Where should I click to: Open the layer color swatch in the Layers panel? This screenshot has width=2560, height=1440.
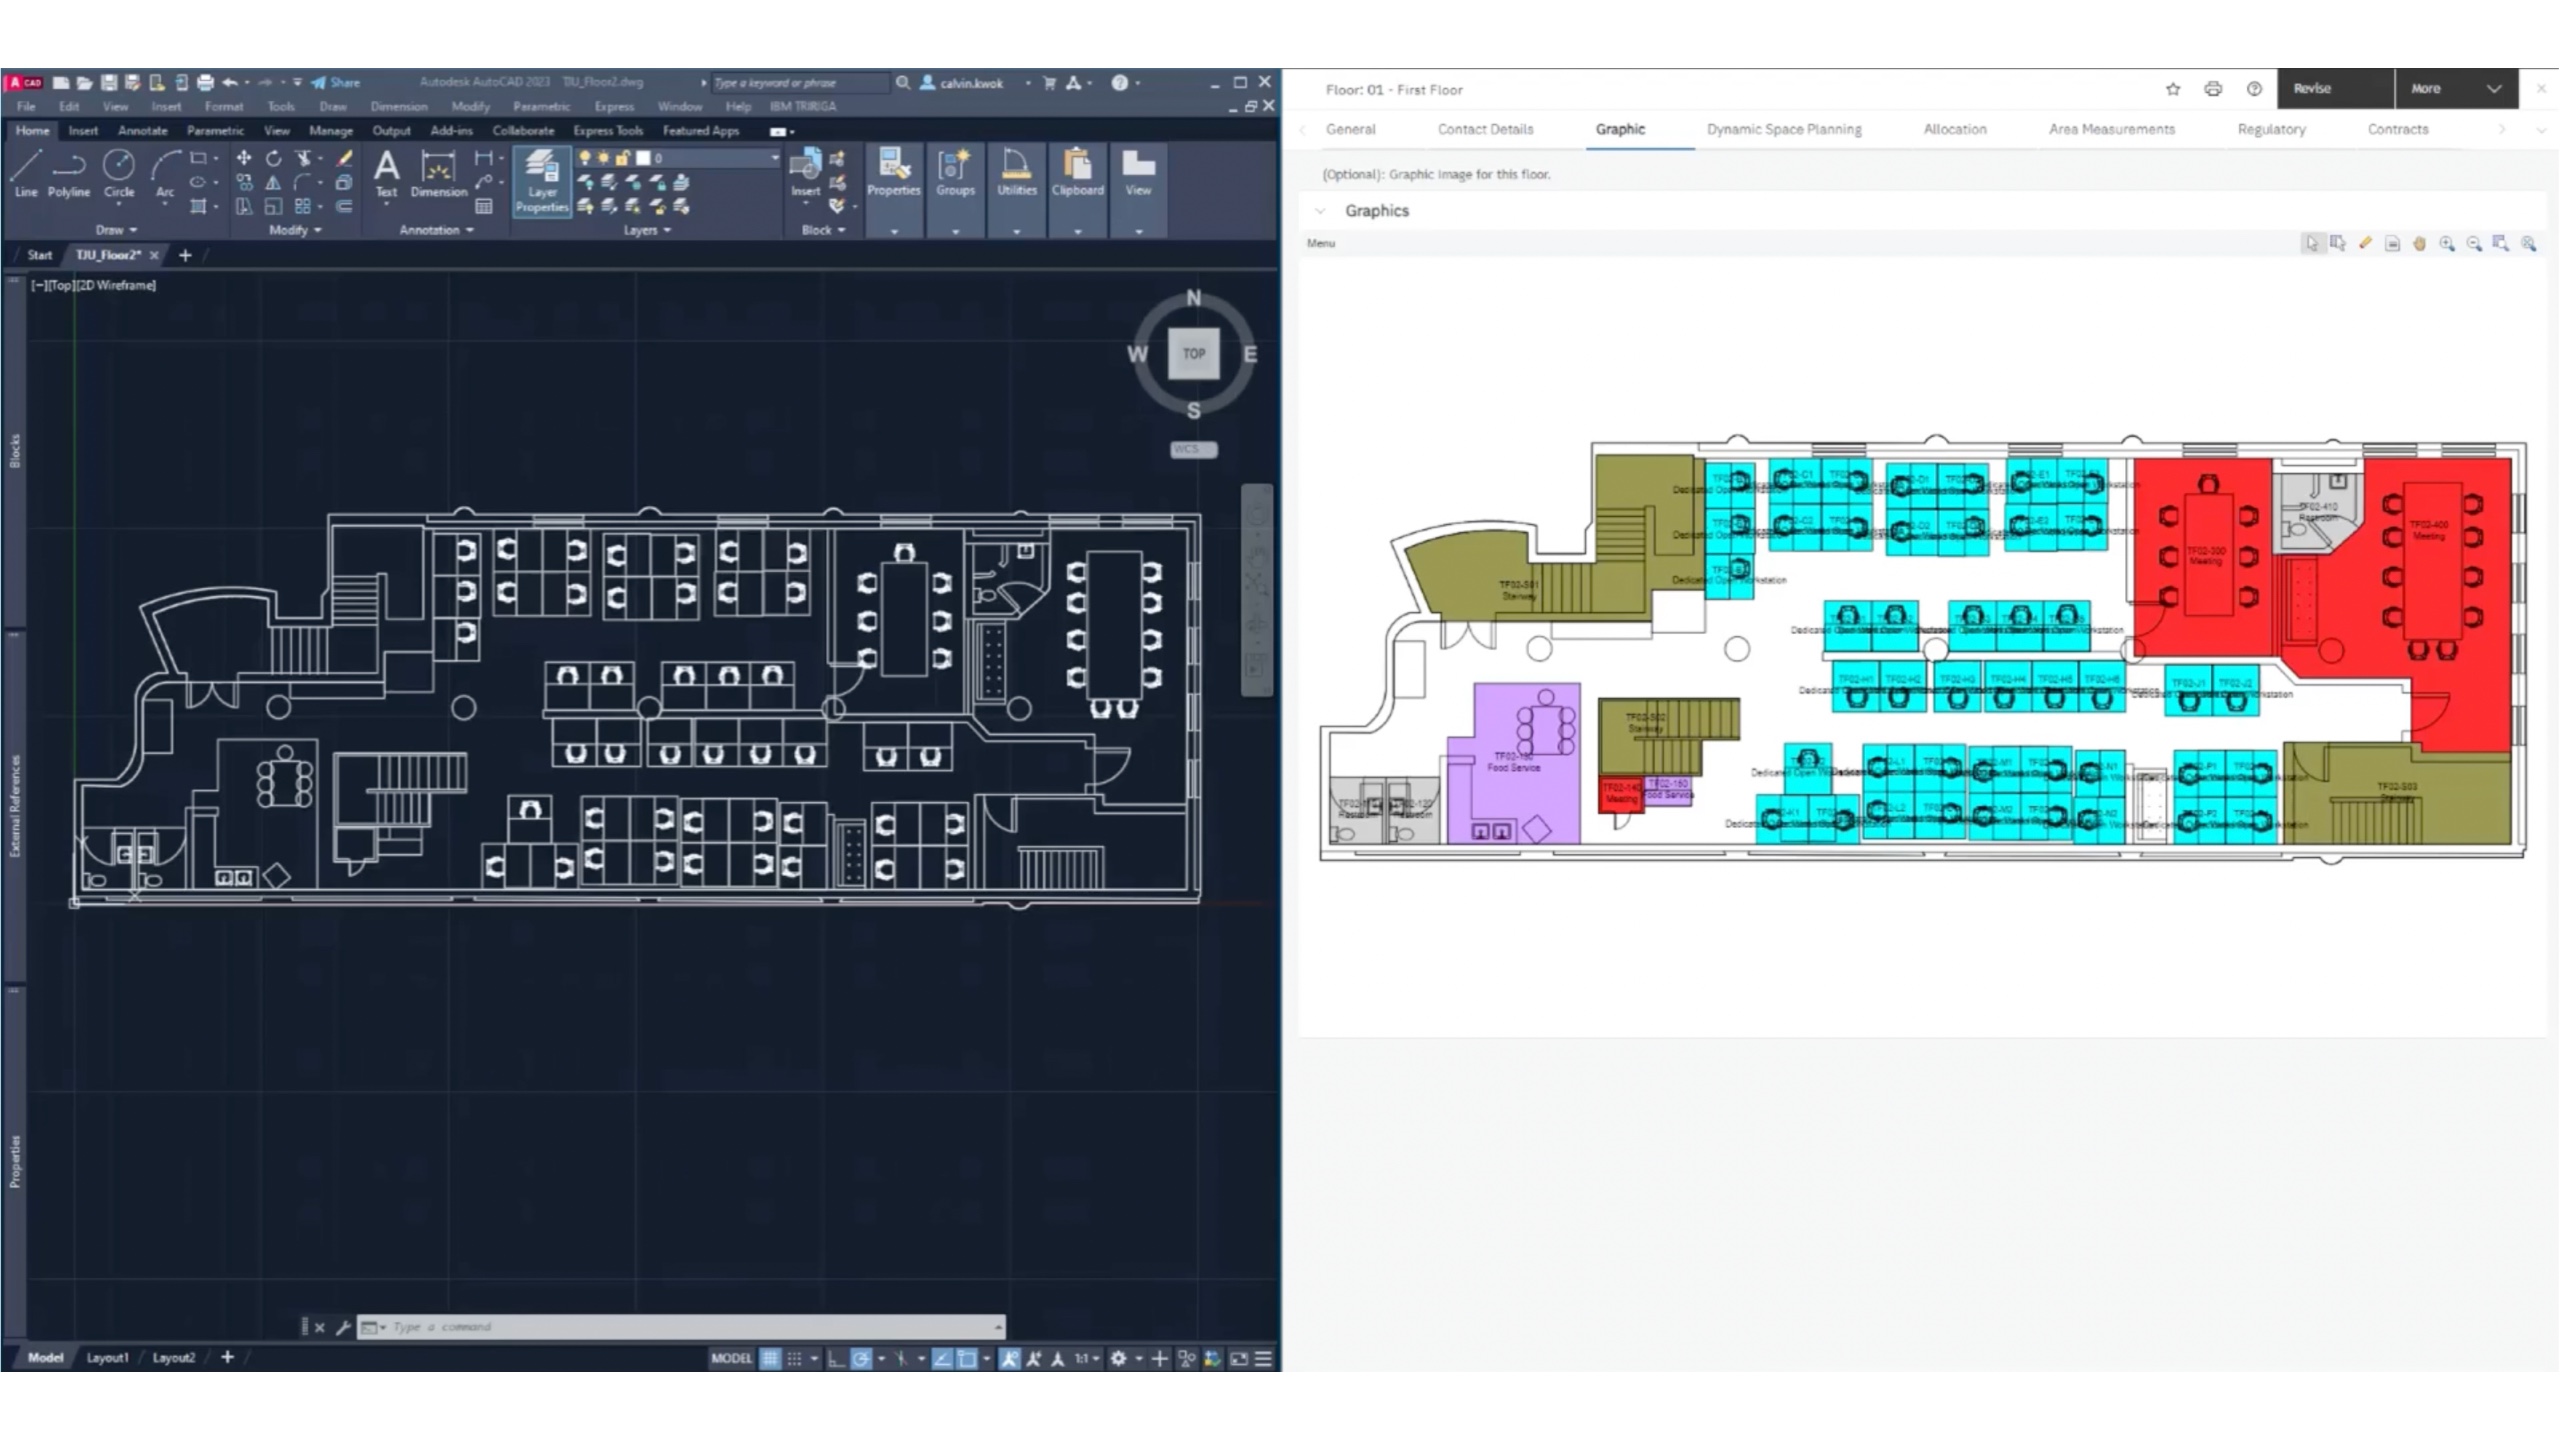tap(643, 158)
